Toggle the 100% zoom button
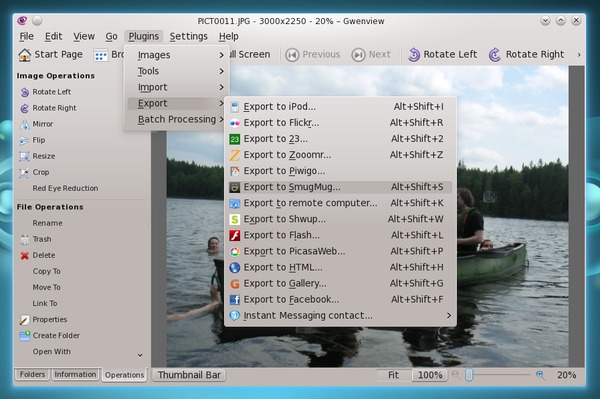Viewport: 600px width, 399px height. click(x=430, y=375)
